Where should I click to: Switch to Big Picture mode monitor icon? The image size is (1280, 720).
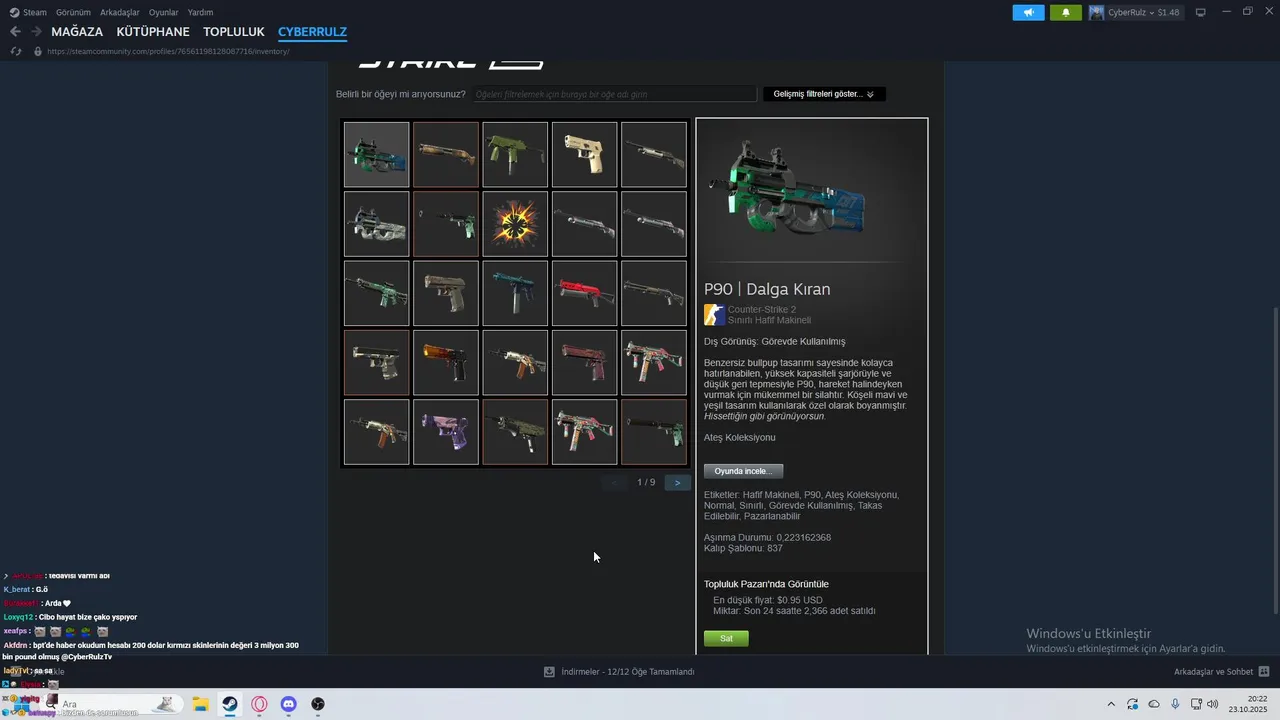[x=1201, y=12]
